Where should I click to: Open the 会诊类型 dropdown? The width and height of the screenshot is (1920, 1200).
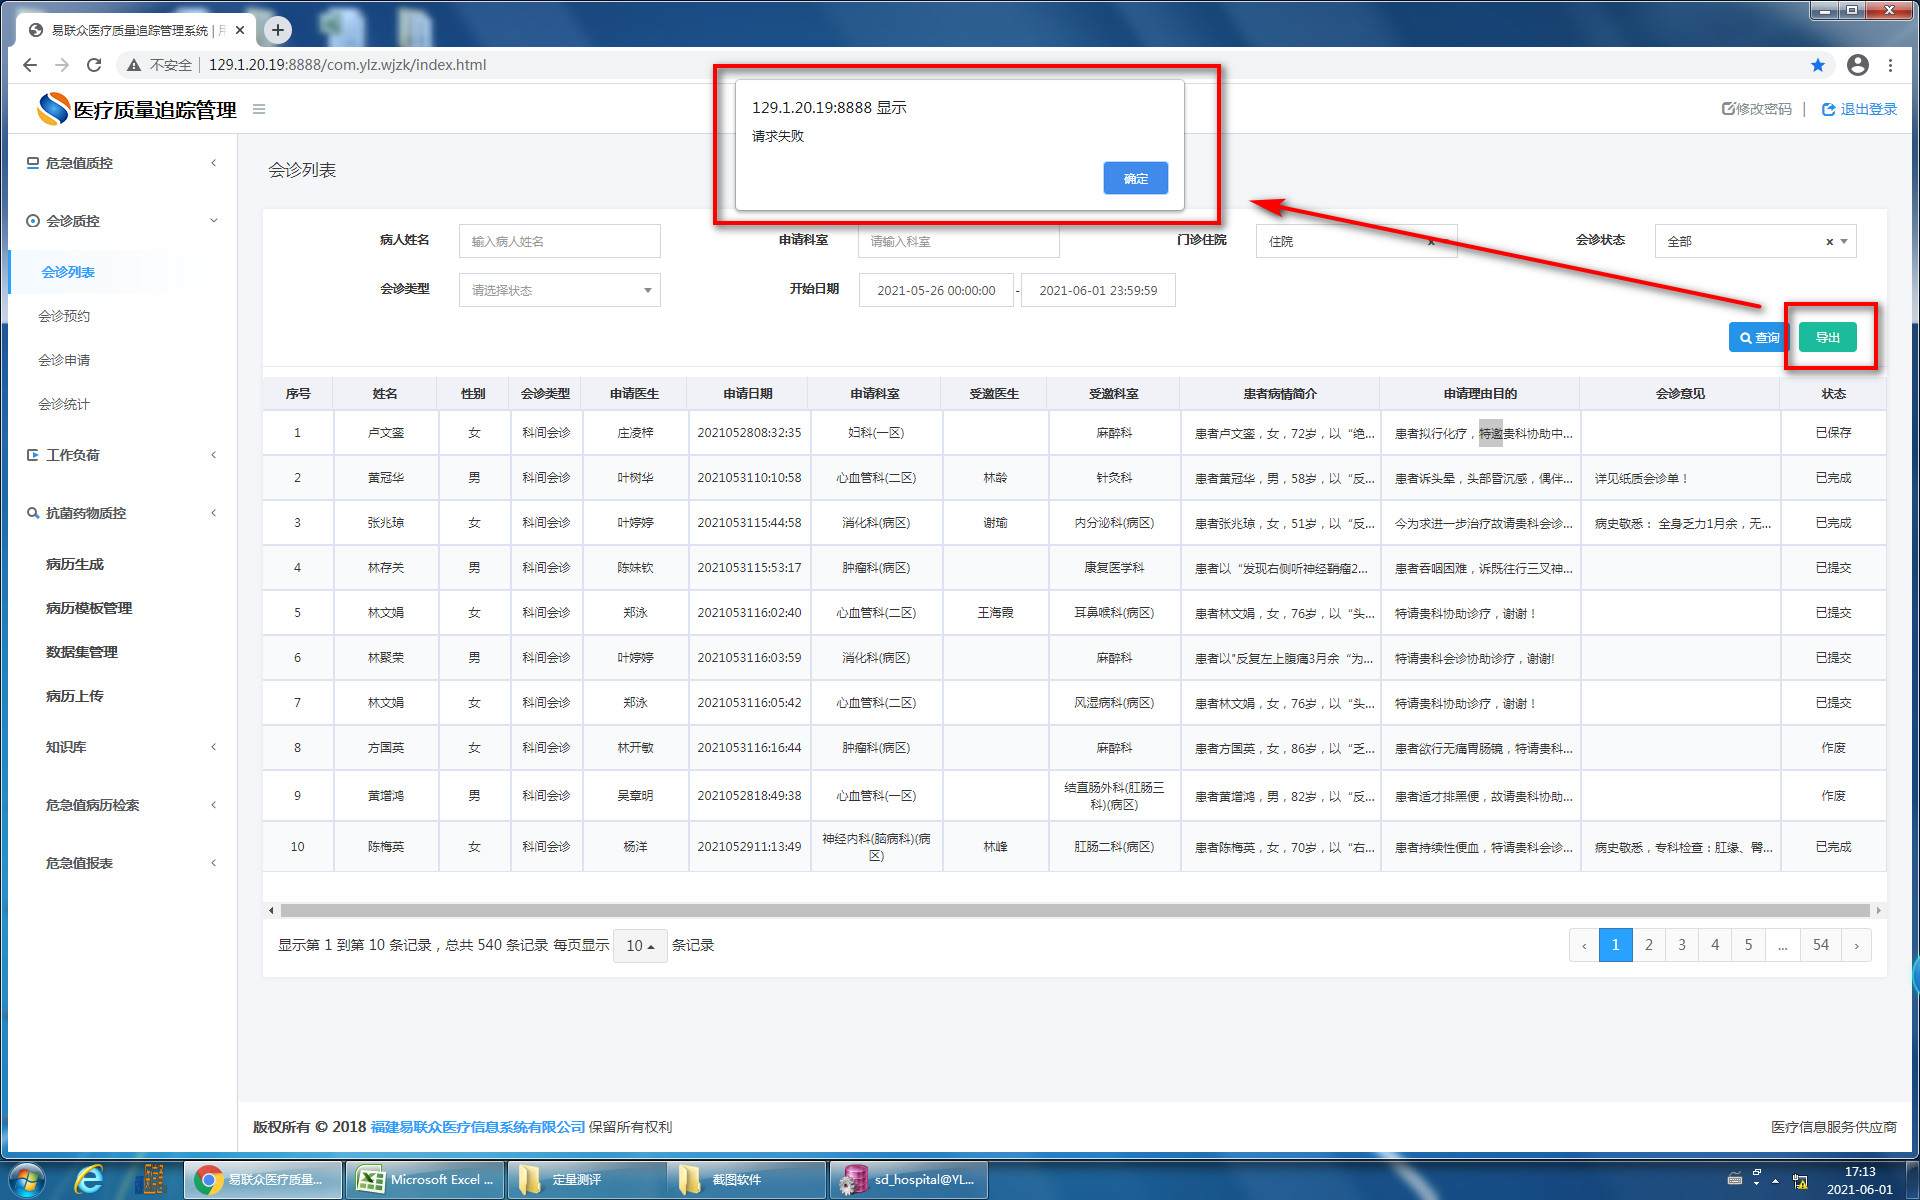pyautogui.click(x=559, y=290)
